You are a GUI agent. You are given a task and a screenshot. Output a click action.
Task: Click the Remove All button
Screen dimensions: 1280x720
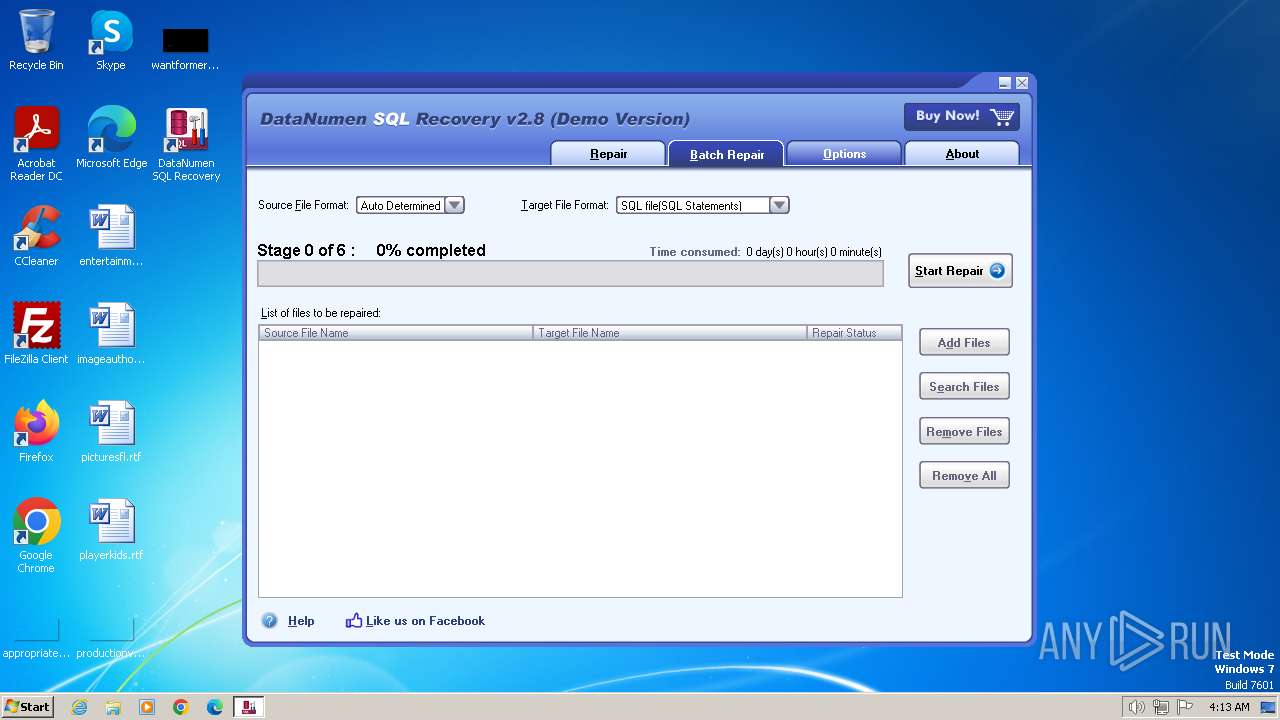click(x=964, y=476)
